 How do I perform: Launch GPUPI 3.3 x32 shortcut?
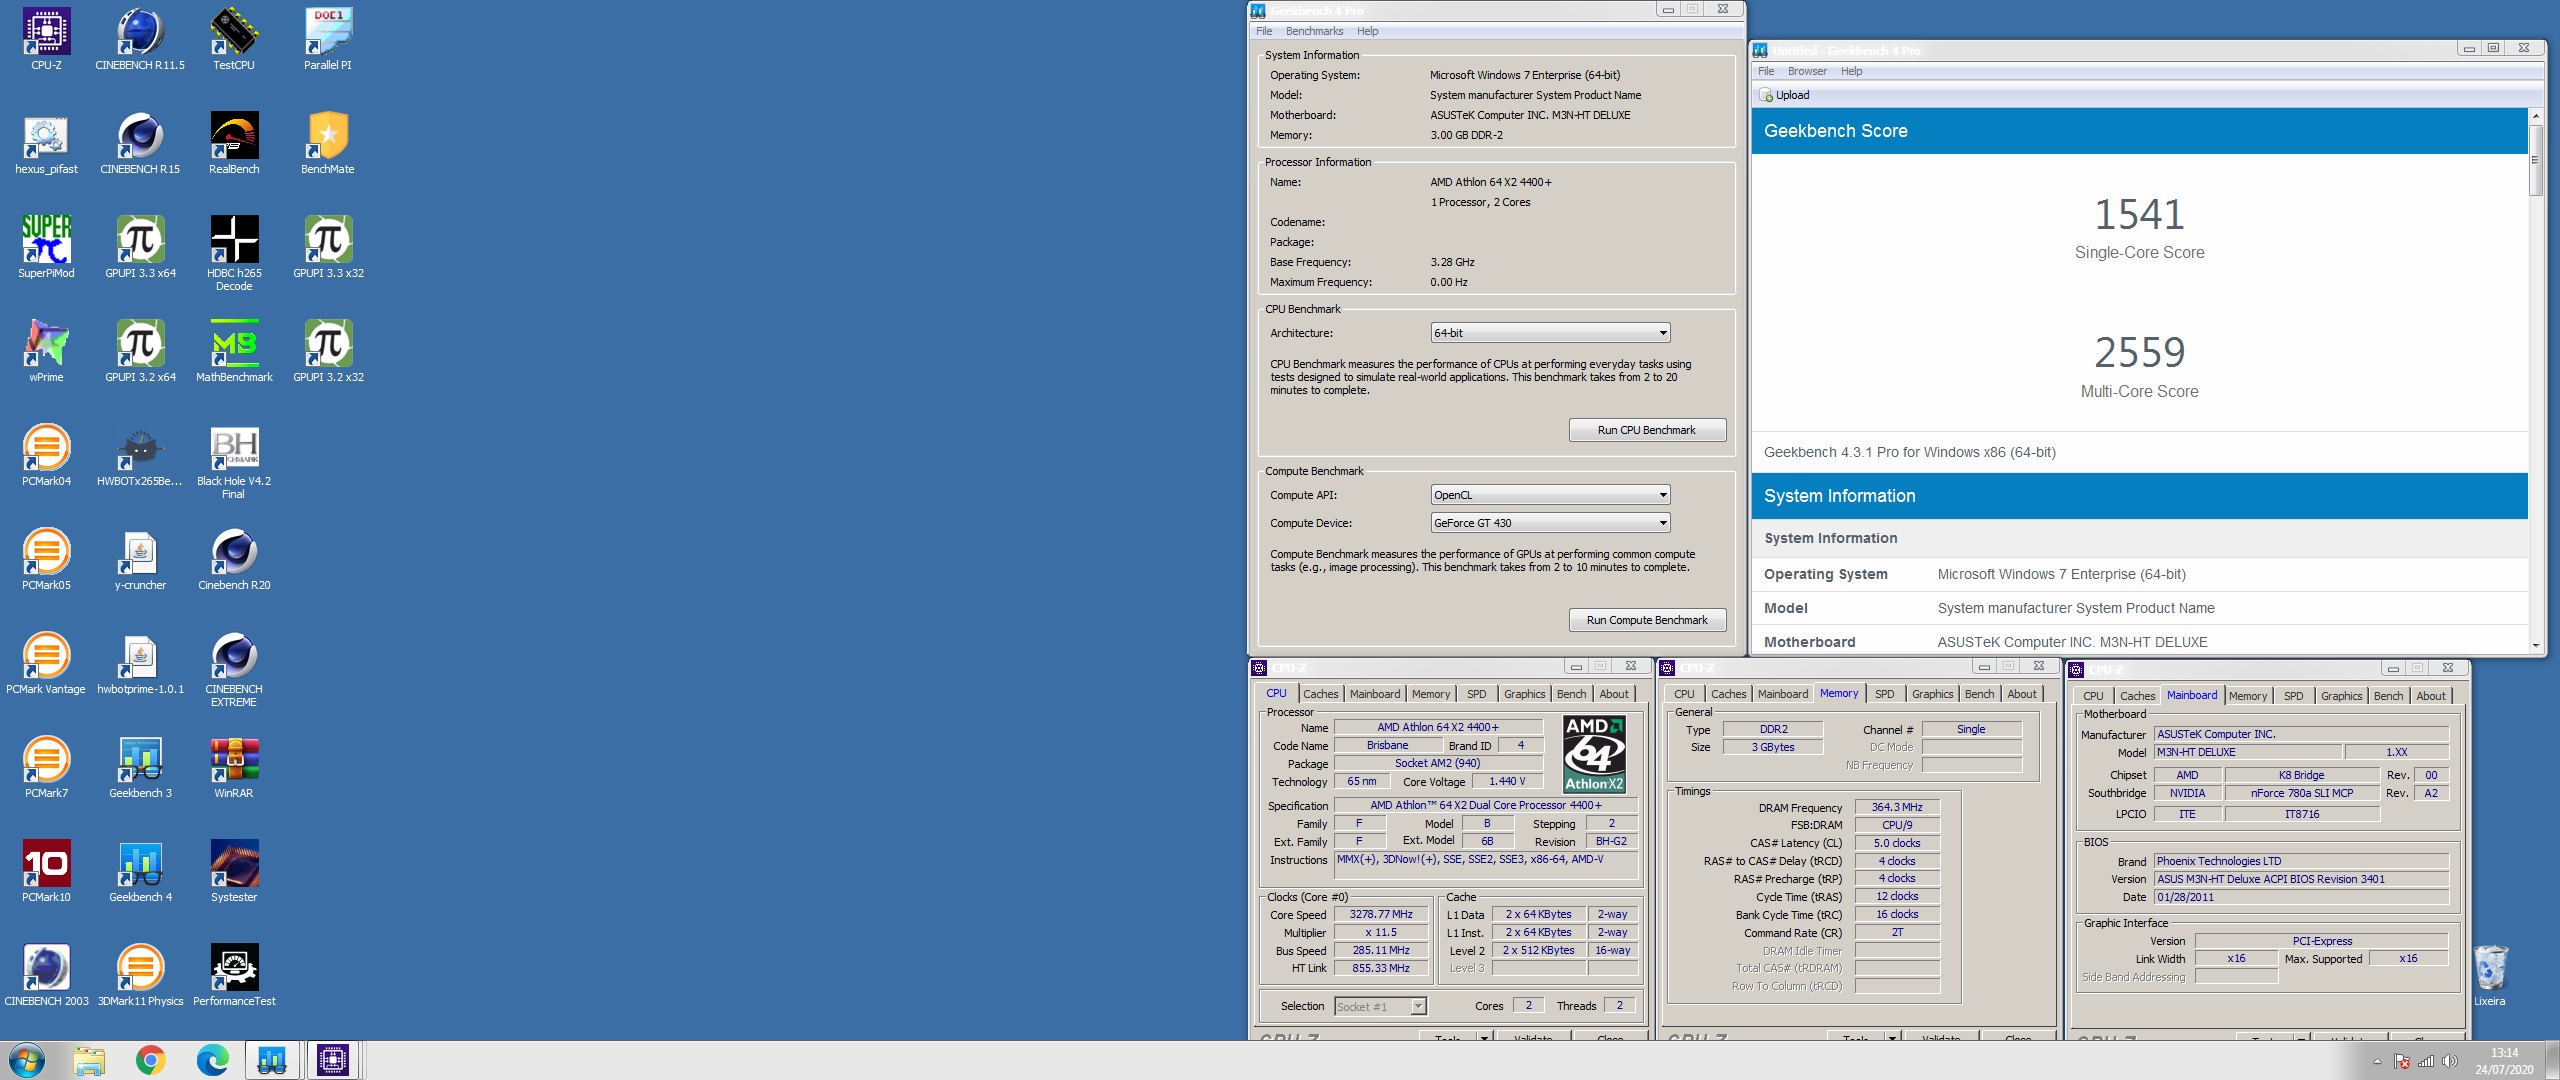pyautogui.click(x=328, y=247)
